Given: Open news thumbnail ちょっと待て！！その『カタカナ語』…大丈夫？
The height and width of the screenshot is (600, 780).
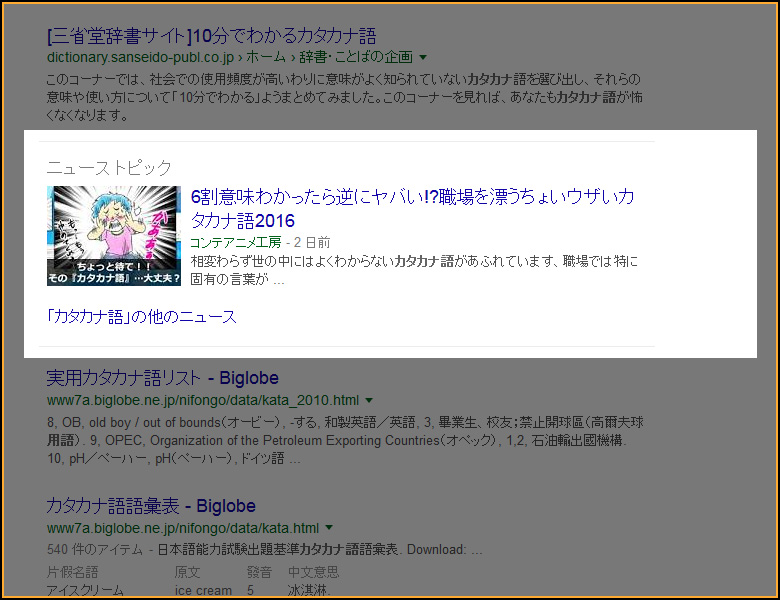Looking at the screenshot, I should point(114,236).
